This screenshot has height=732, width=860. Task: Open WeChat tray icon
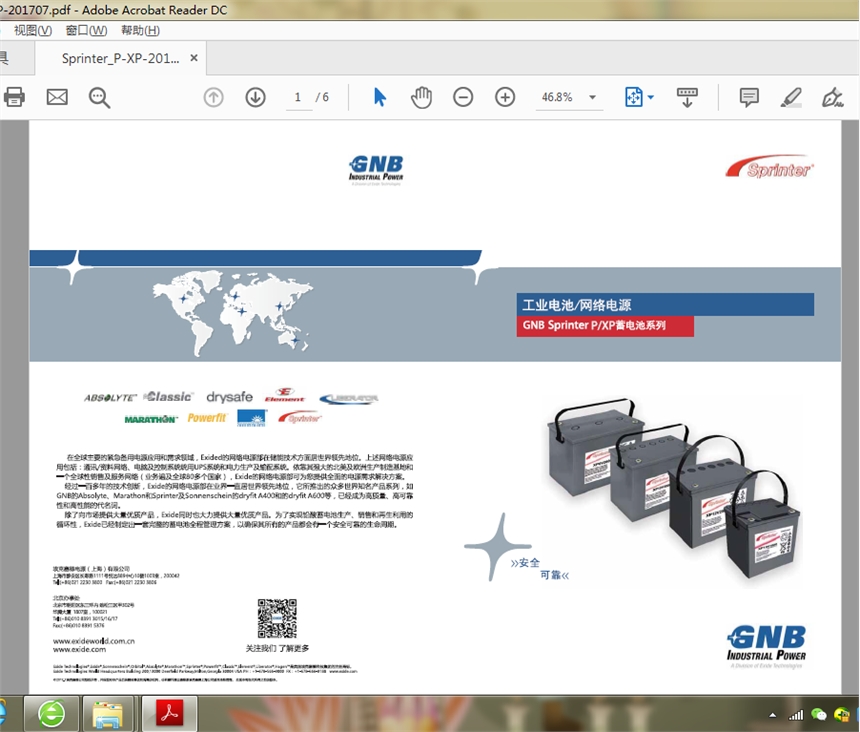pos(819,714)
